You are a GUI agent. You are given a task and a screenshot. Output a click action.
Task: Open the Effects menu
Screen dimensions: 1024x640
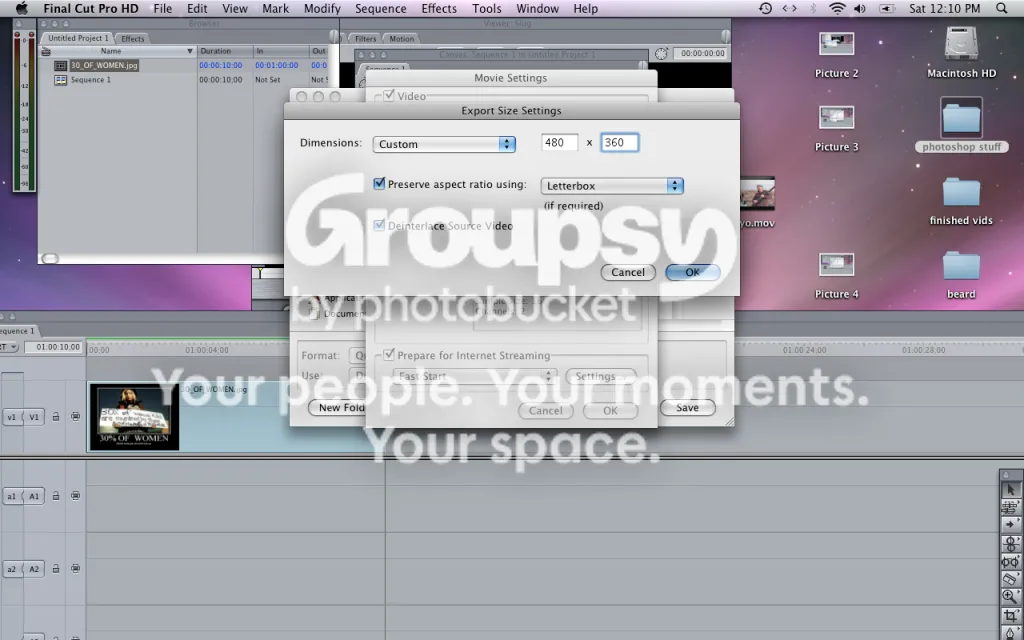coord(439,8)
